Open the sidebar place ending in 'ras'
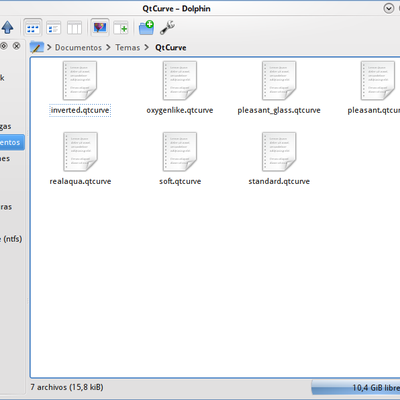Image resolution: width=400 pixels, height=400 pixels. 6,207
